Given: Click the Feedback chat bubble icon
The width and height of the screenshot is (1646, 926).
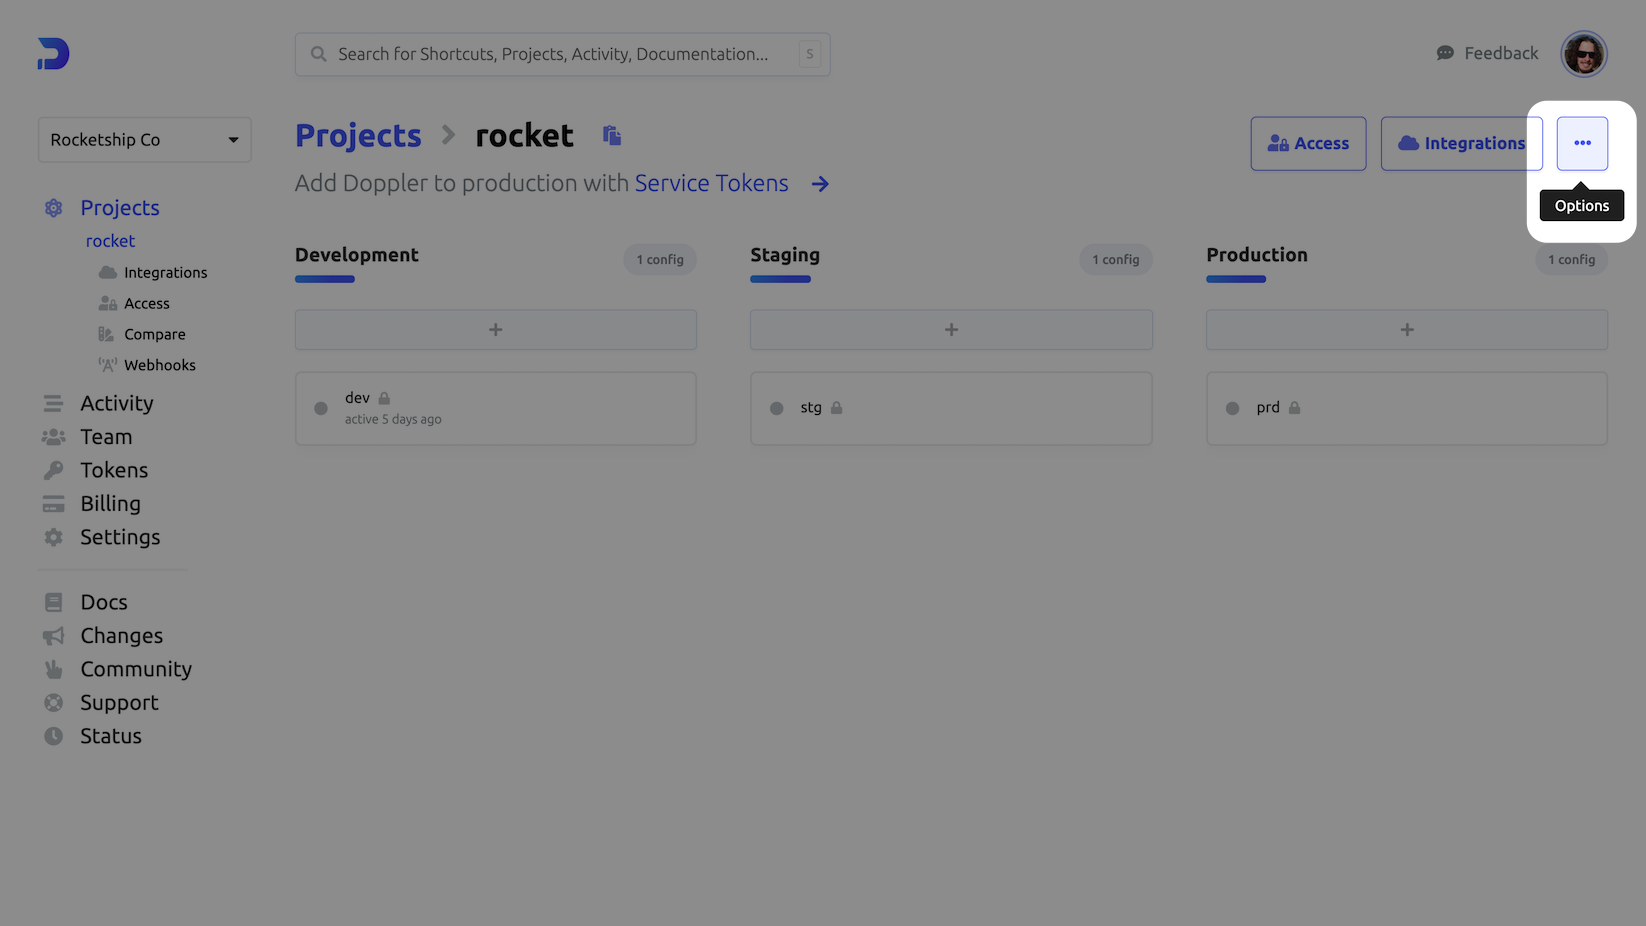Looking at the screenshot, I should pyautogui.click(x=1445, y=53).
